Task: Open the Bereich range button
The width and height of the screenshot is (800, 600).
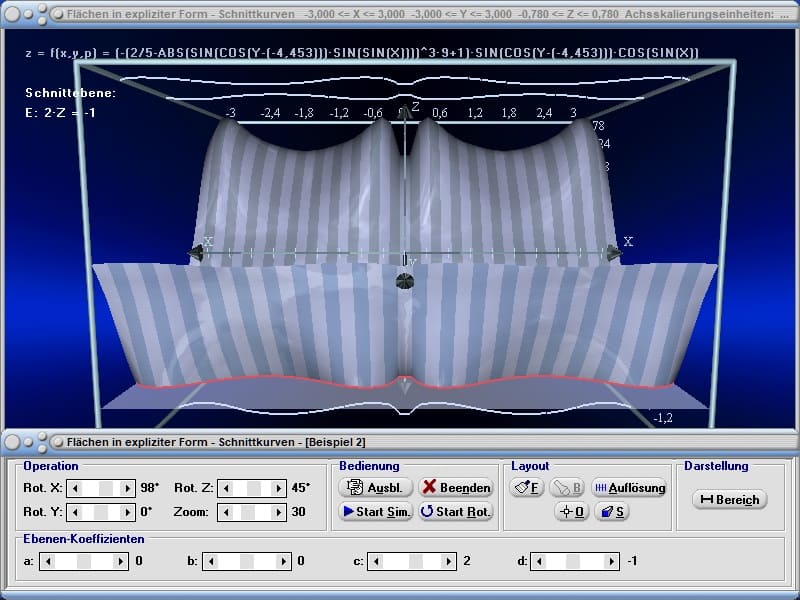Action: point(730,499)
